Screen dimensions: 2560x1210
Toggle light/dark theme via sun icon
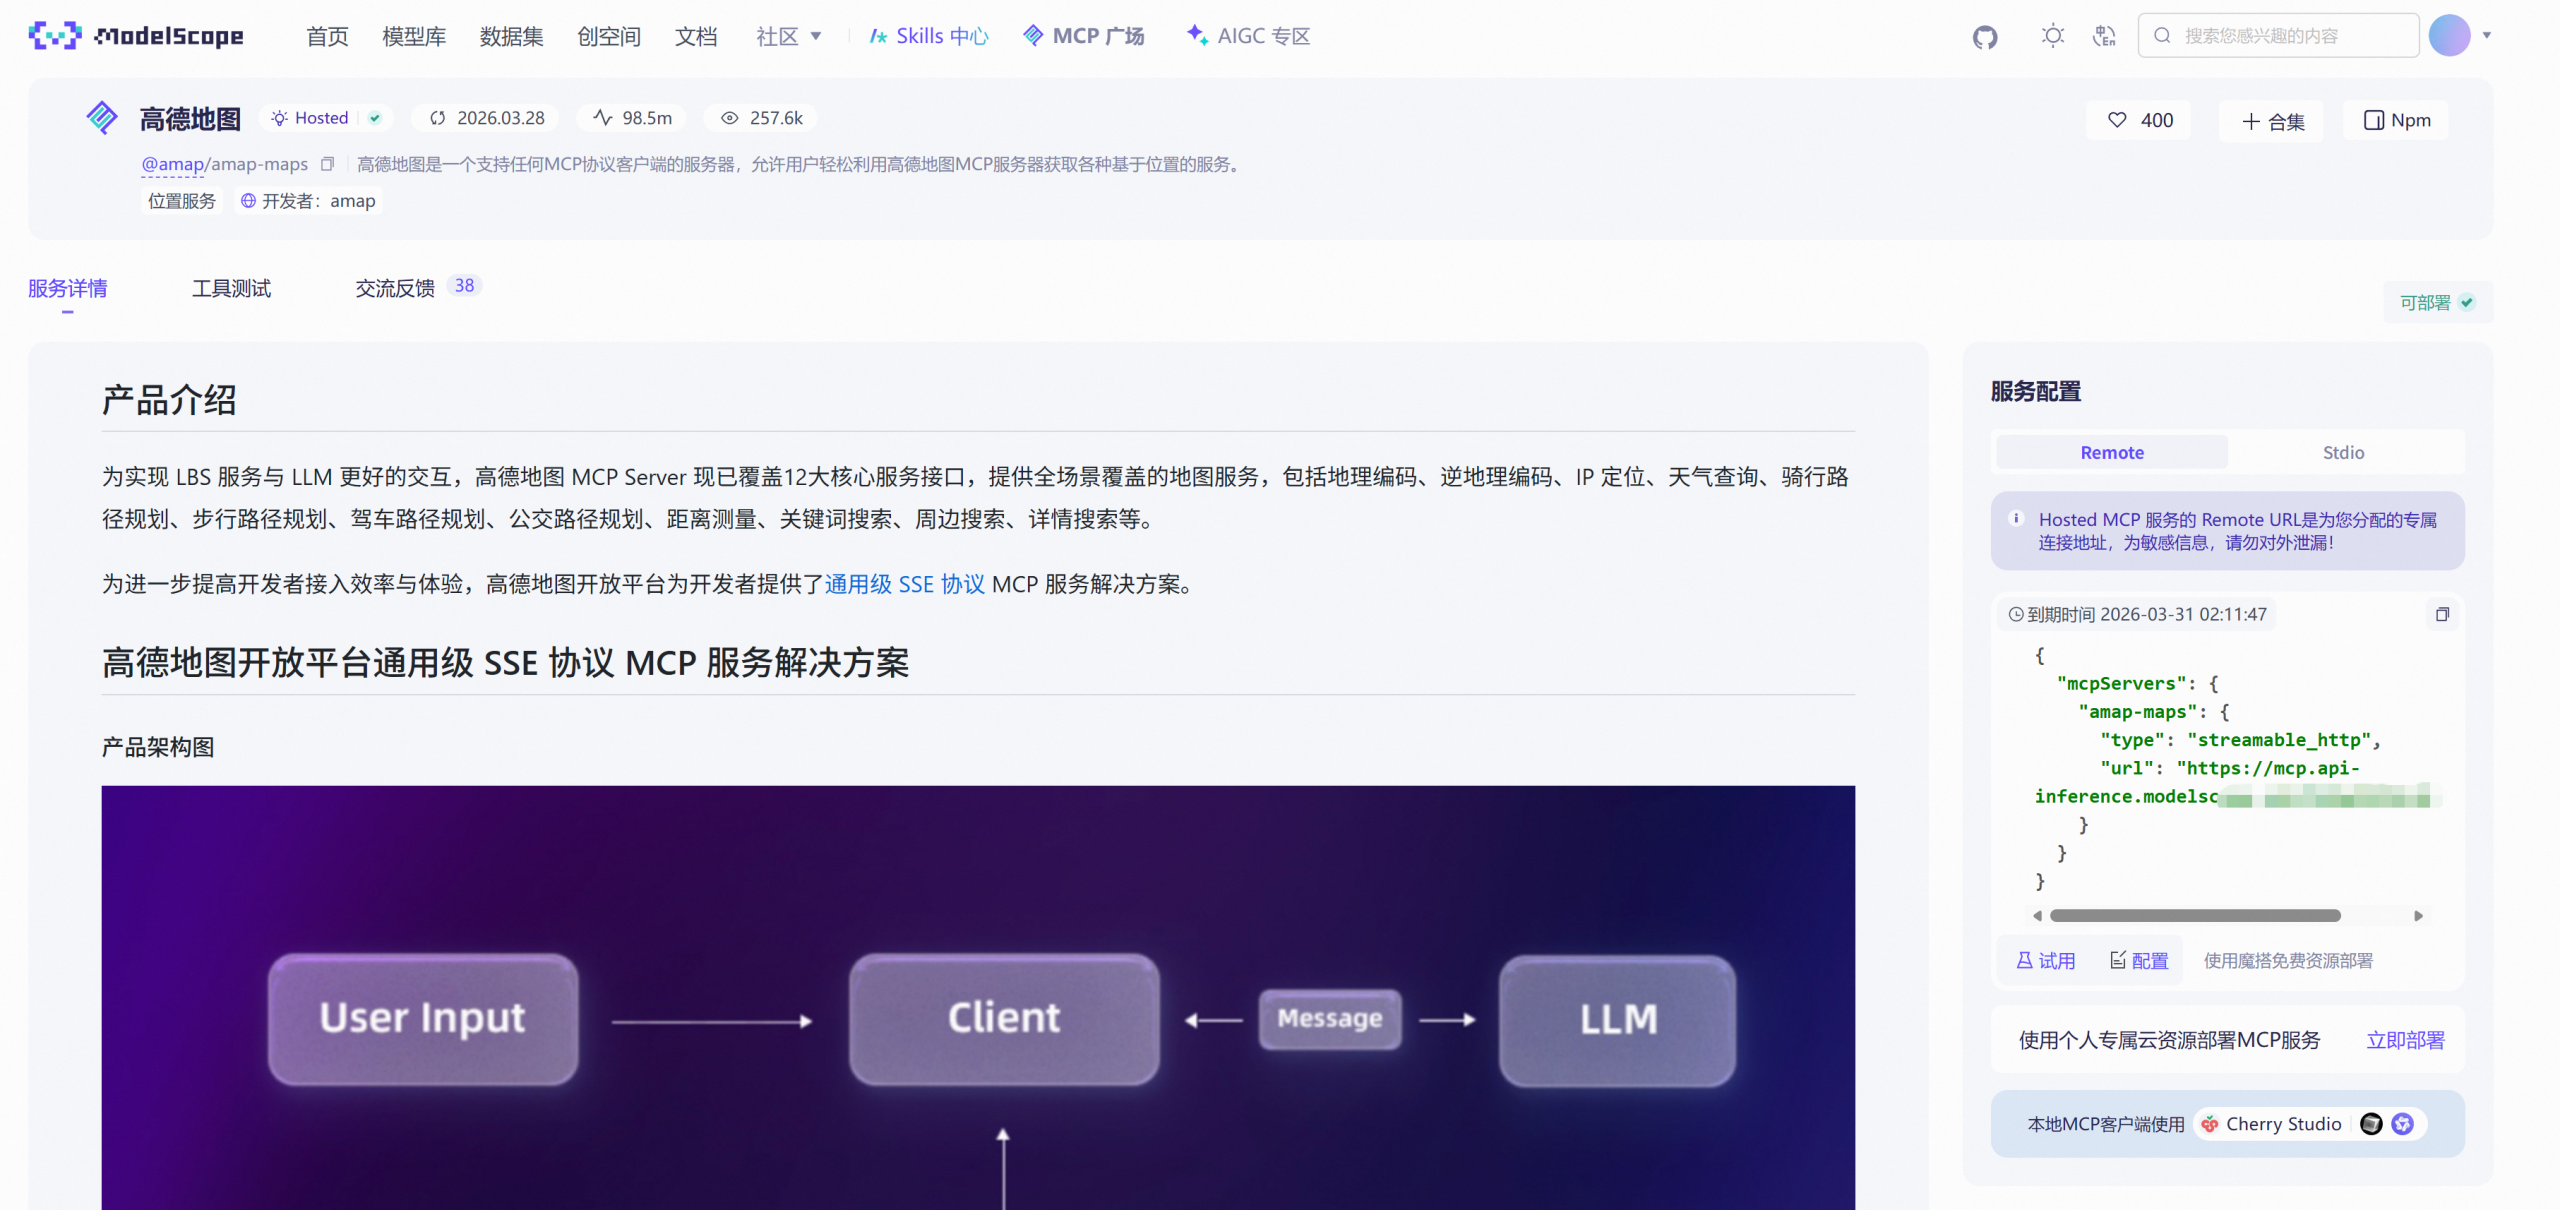coord(2052,35)
